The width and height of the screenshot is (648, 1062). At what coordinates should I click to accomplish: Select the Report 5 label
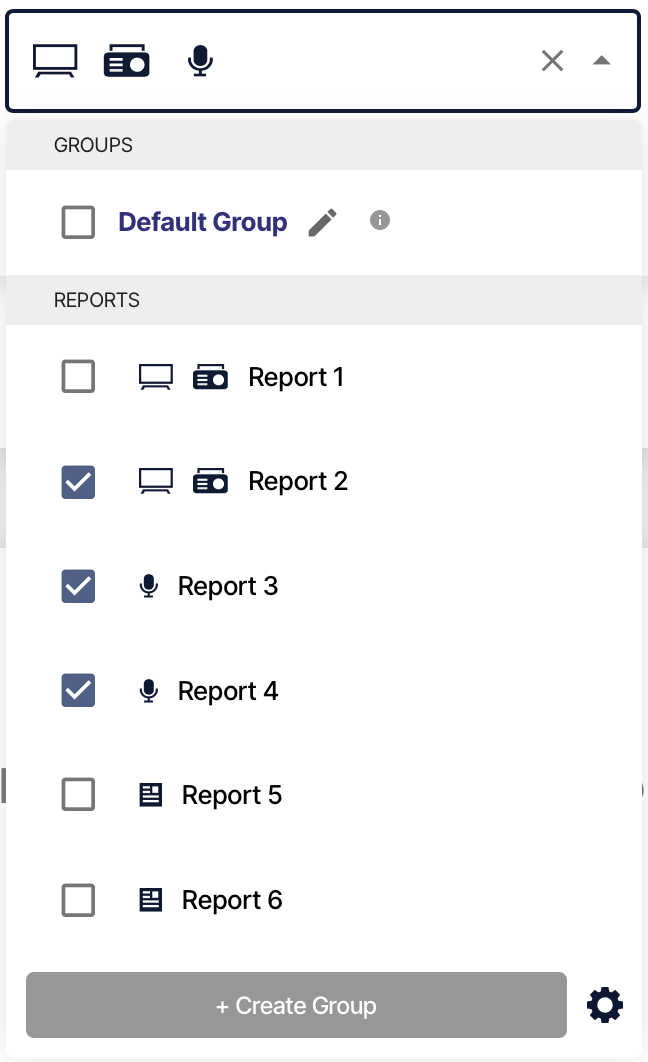232,795
